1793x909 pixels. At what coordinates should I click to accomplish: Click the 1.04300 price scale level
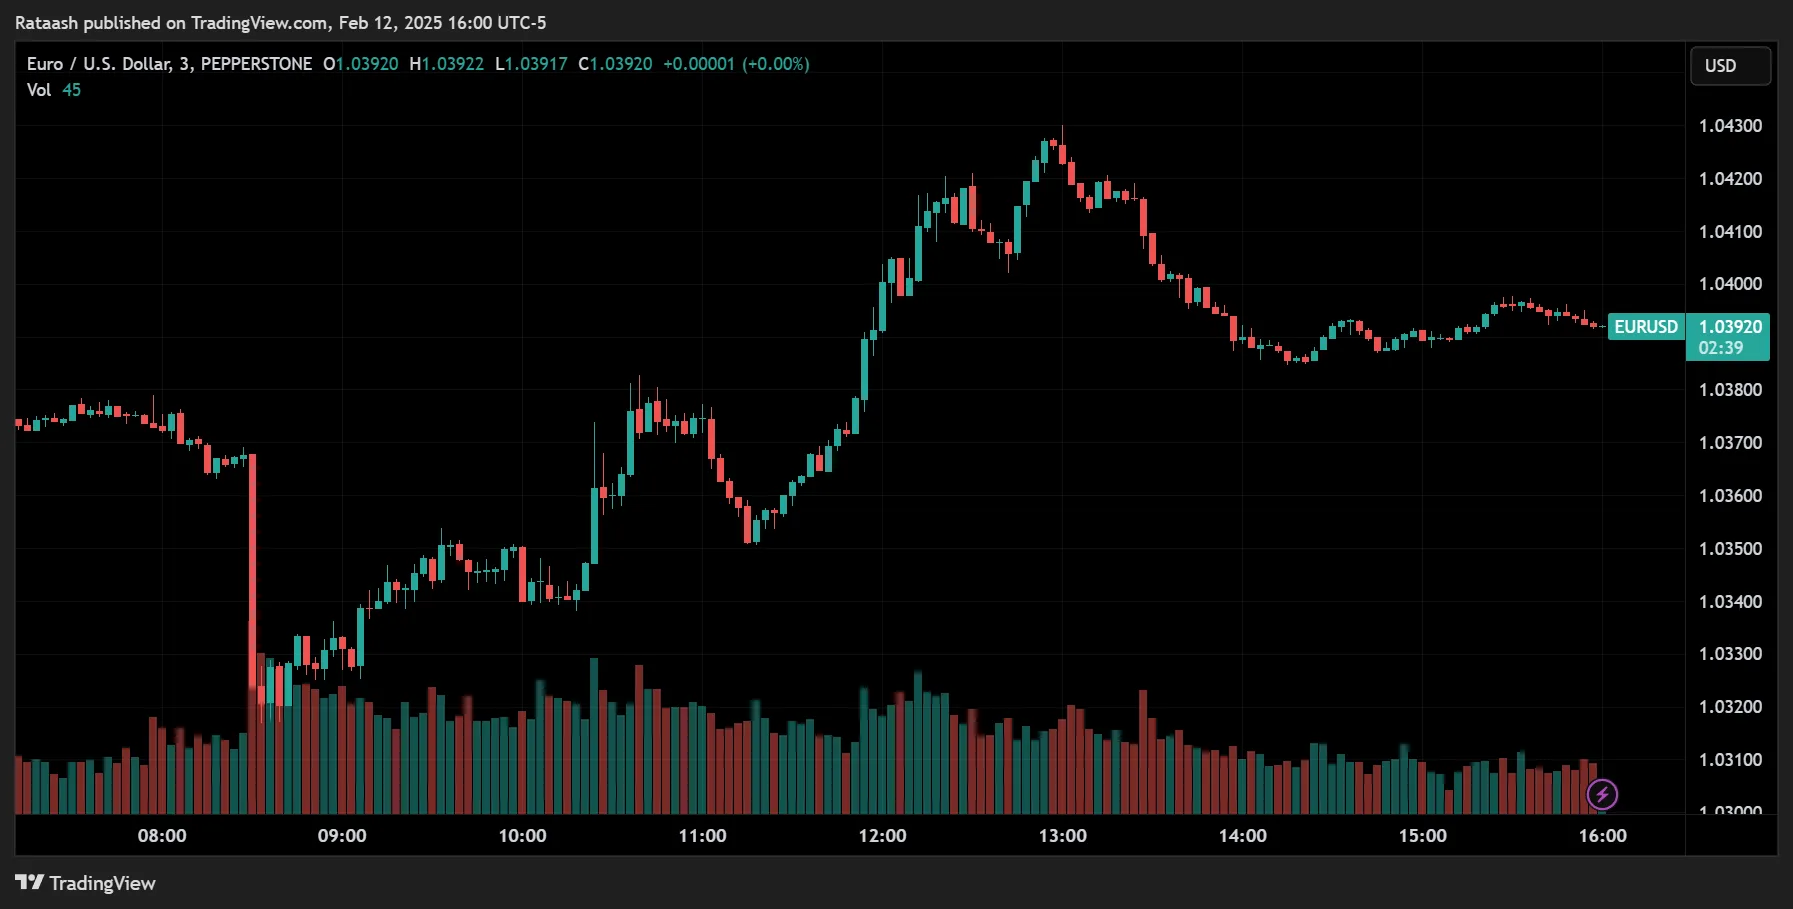1732,125
